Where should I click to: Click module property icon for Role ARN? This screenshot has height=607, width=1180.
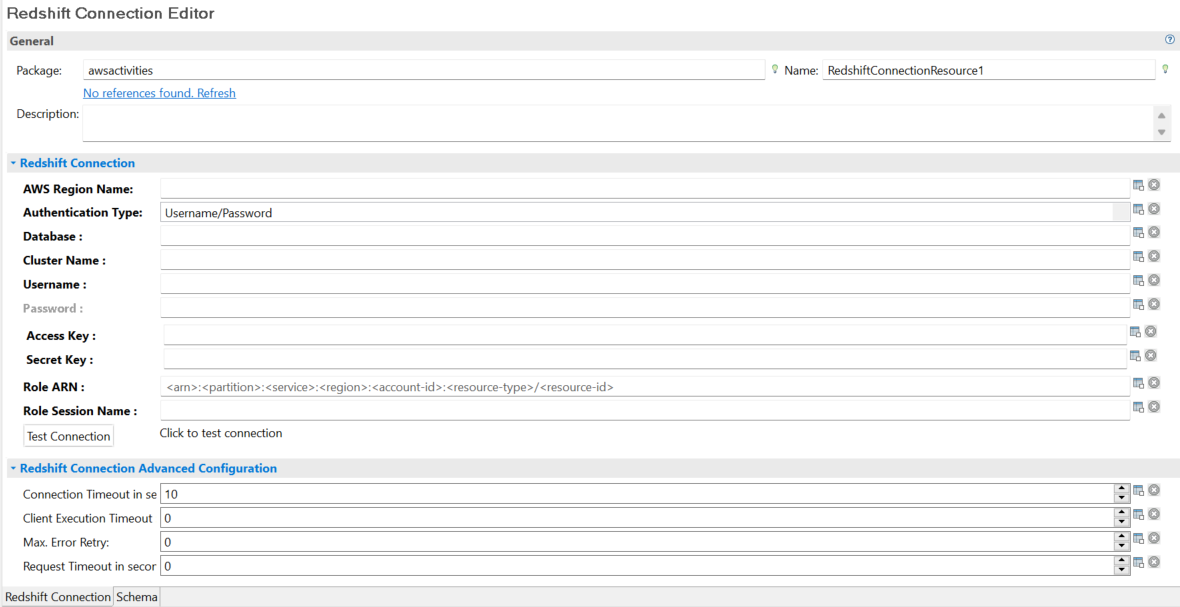point(1139,384)
